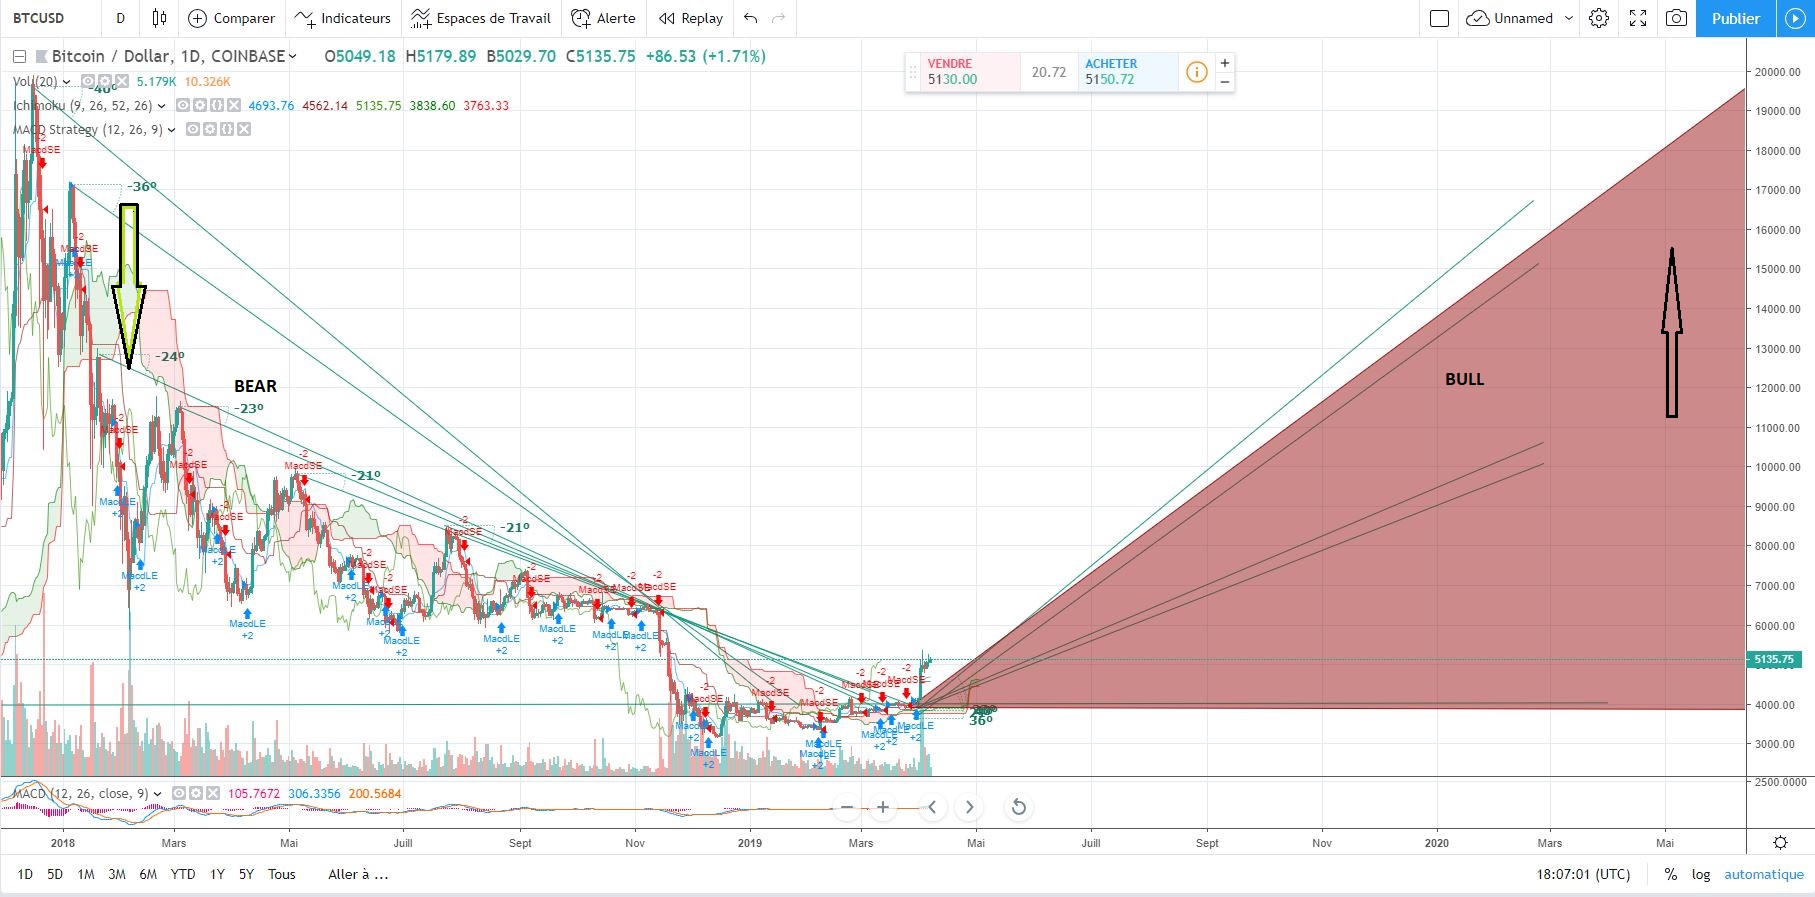Expand Vol(20) indicator dropdown arrow
This screenshot has width=1815, height=897.
[67, 82]
